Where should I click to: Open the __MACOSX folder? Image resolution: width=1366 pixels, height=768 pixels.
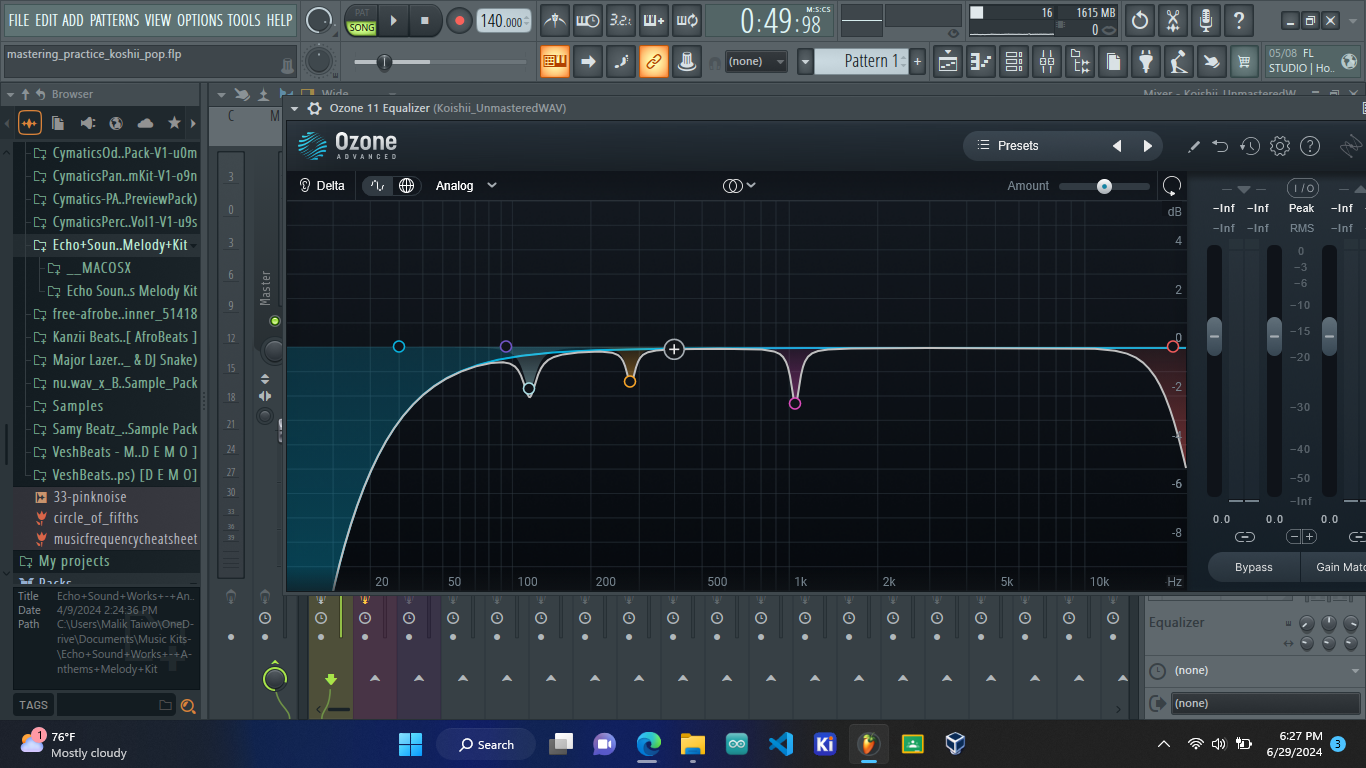tap(98, 268)
